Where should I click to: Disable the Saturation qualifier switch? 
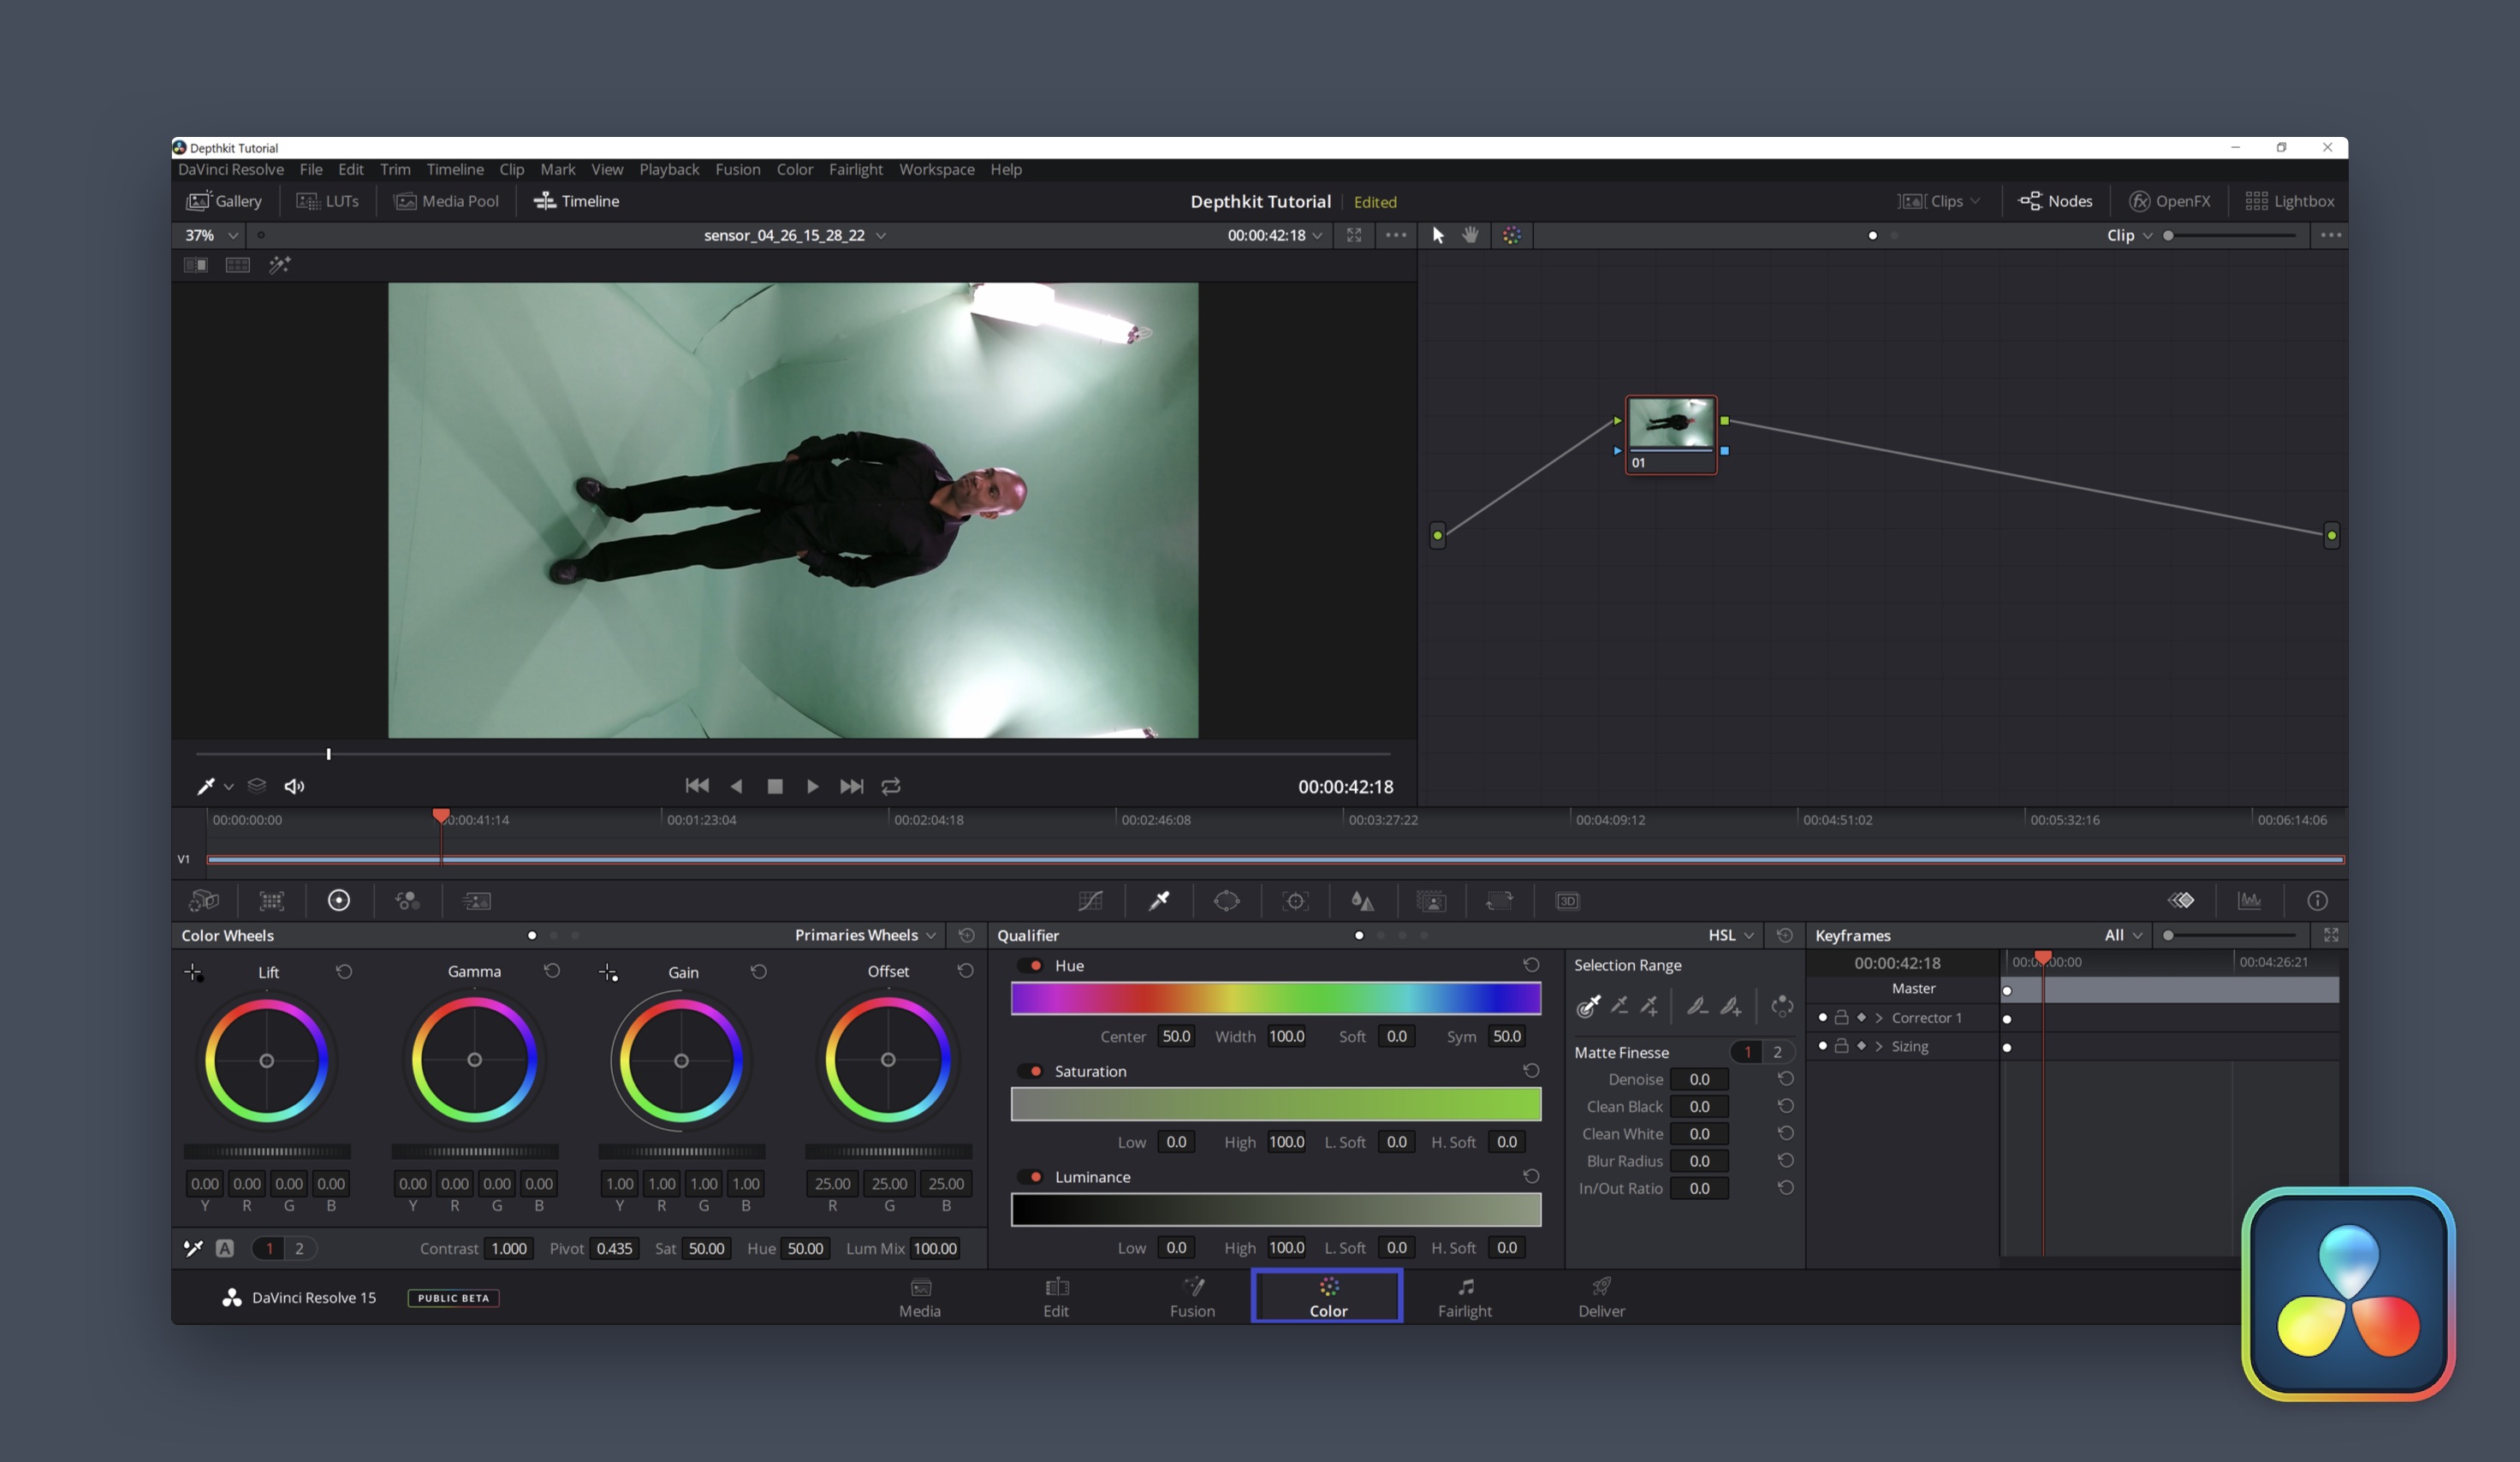(x=1031, y=1071)
